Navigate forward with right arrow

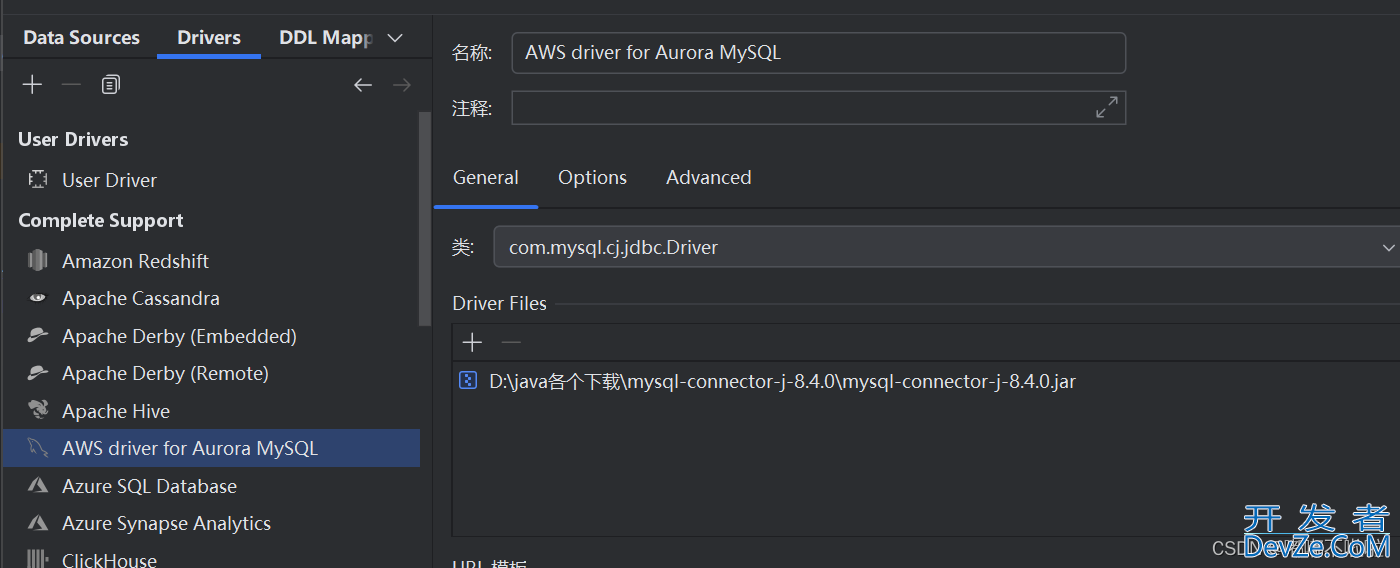point(402,85)
